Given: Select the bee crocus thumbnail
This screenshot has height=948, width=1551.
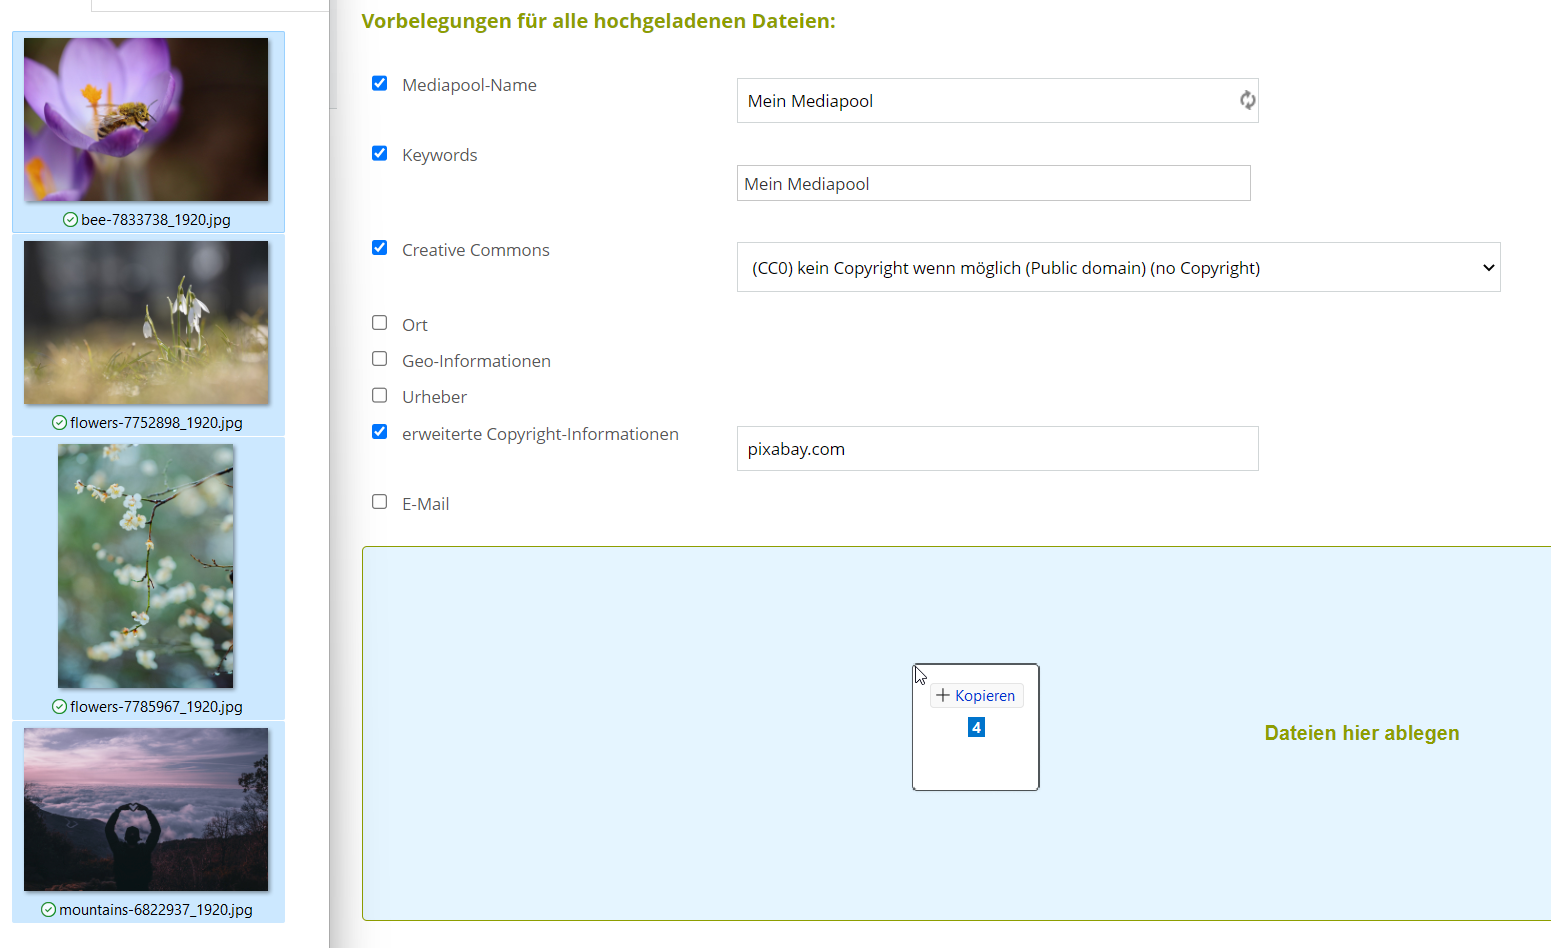Looking at the screenshot, I should point(146,120).
